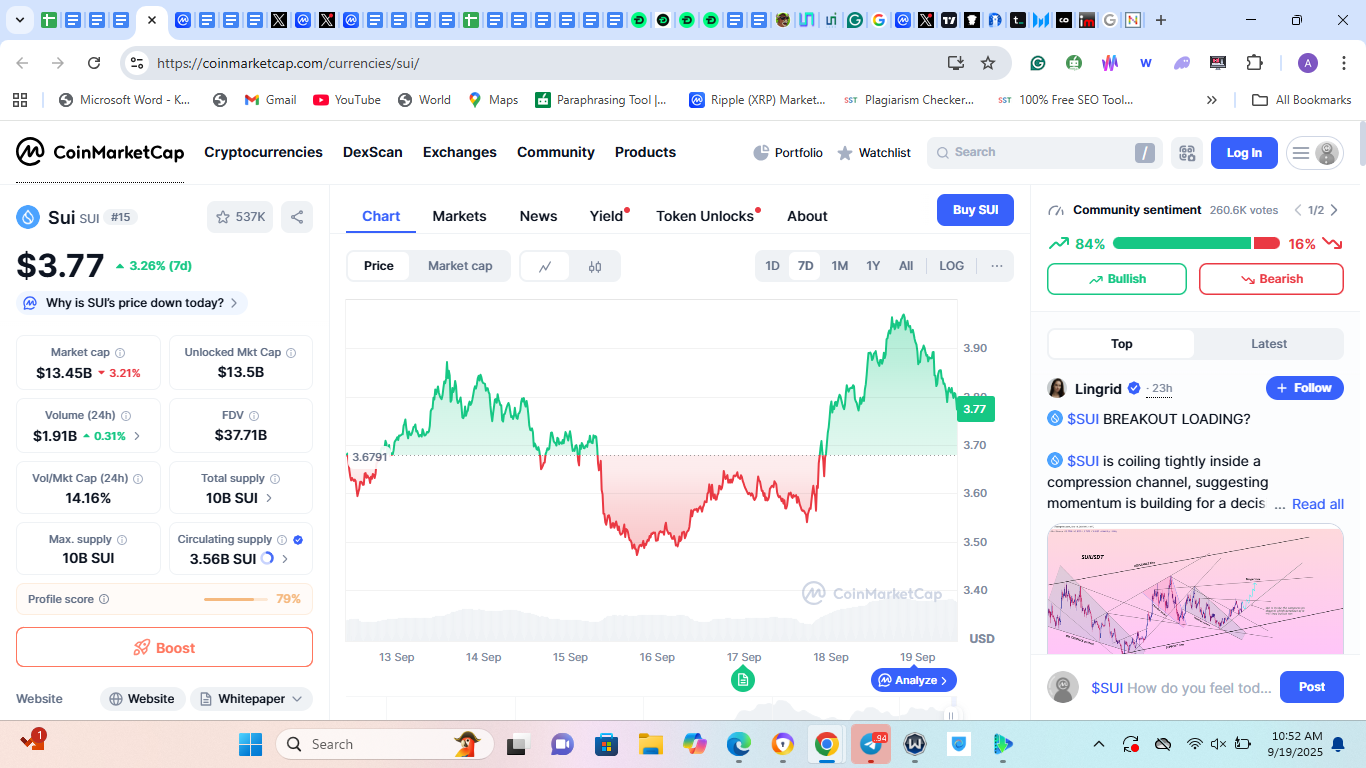Viewport: 1366px width, 768px height.
Task: Switch to the line chart icon
Action: [545, 266]
